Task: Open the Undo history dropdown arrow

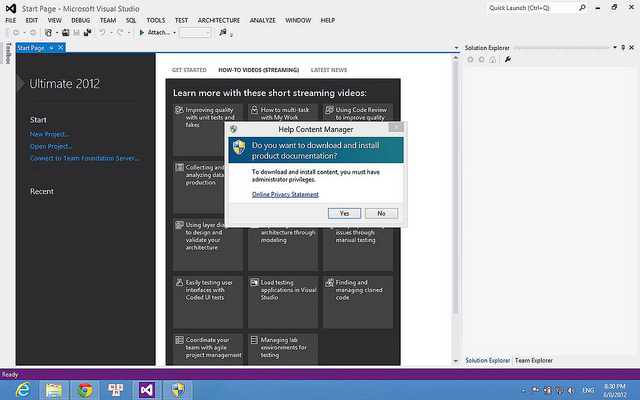Action: 111,33
